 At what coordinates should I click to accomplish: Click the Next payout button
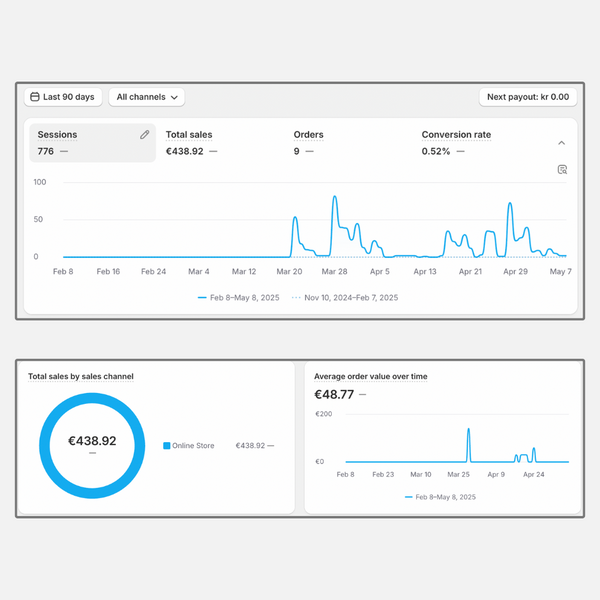pos(527,97)
